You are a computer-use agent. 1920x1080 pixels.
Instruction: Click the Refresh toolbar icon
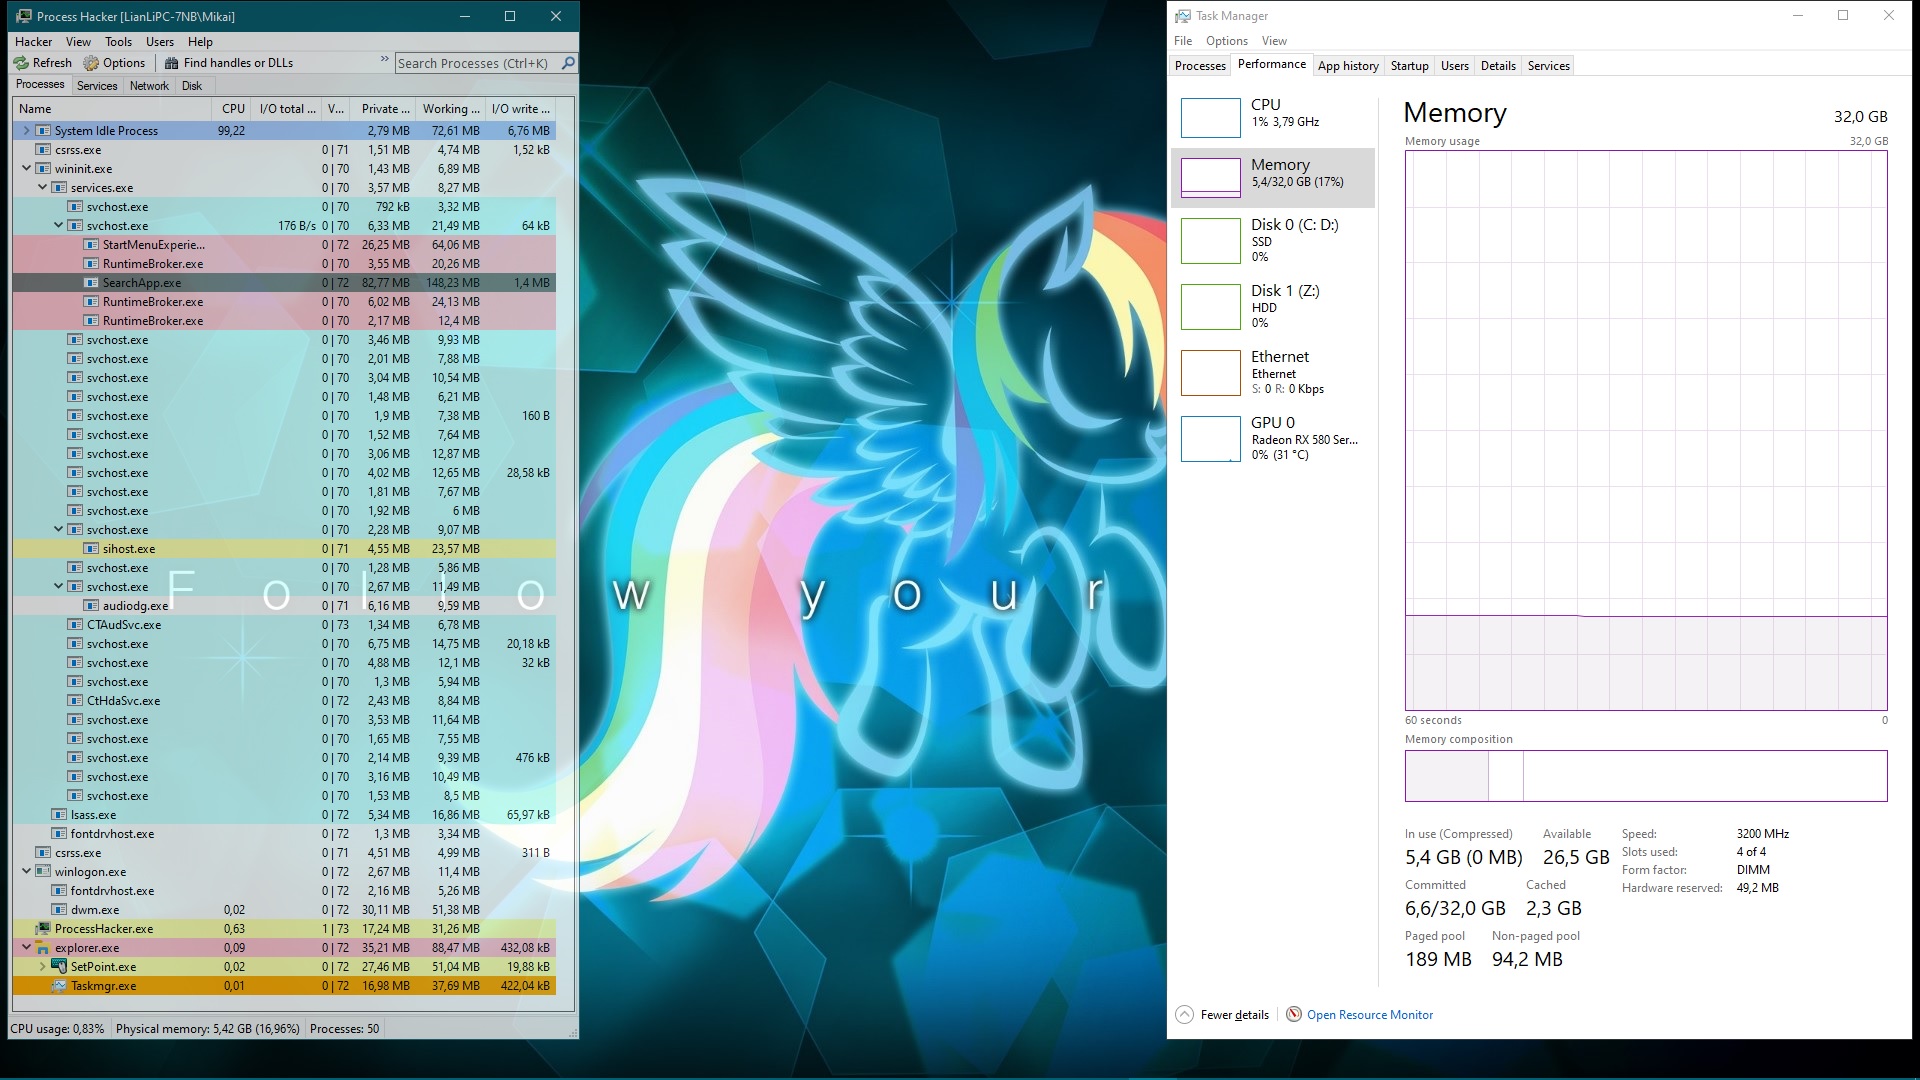point(21,63)
